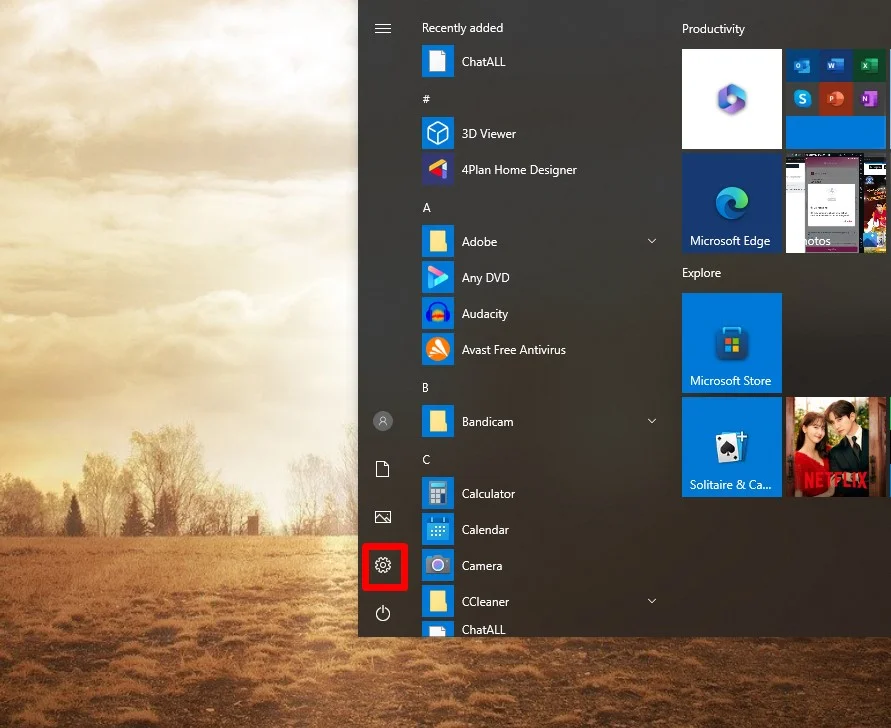Open Audacity from the app list
The height and width of the screenshot is (728, 891).
coord(484,313)
